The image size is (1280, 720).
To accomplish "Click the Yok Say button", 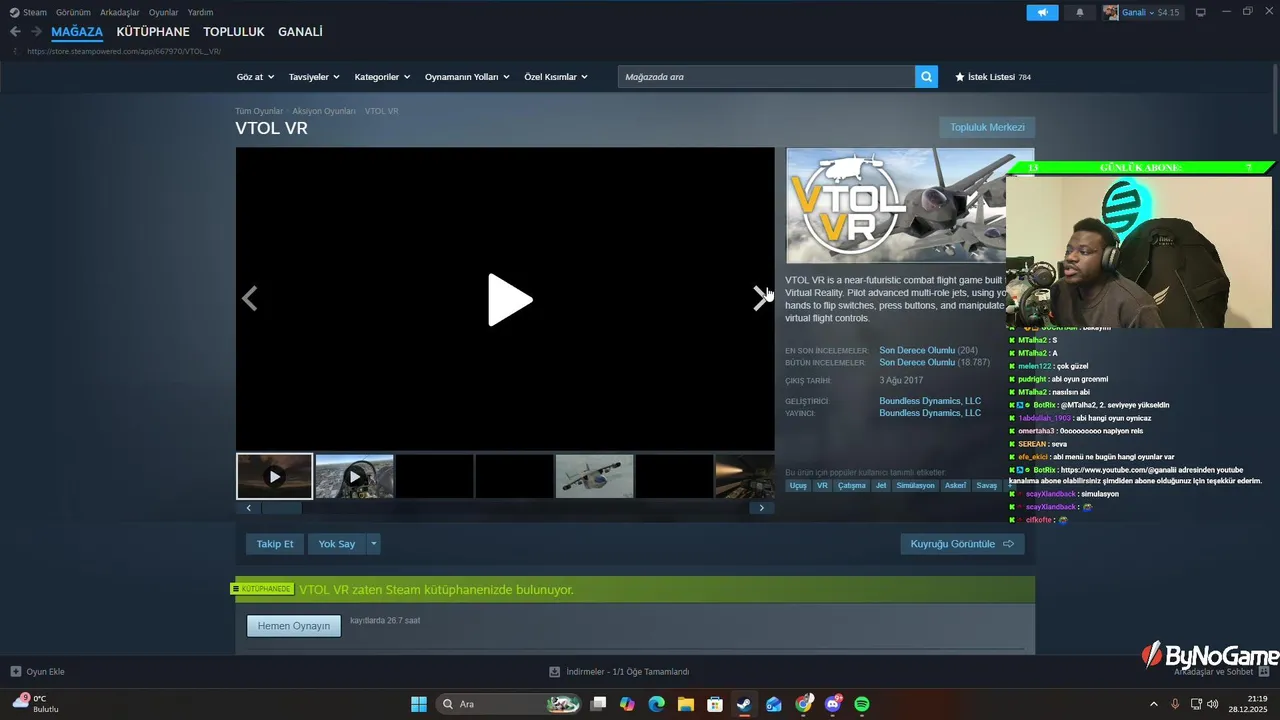I will point(337,544).
